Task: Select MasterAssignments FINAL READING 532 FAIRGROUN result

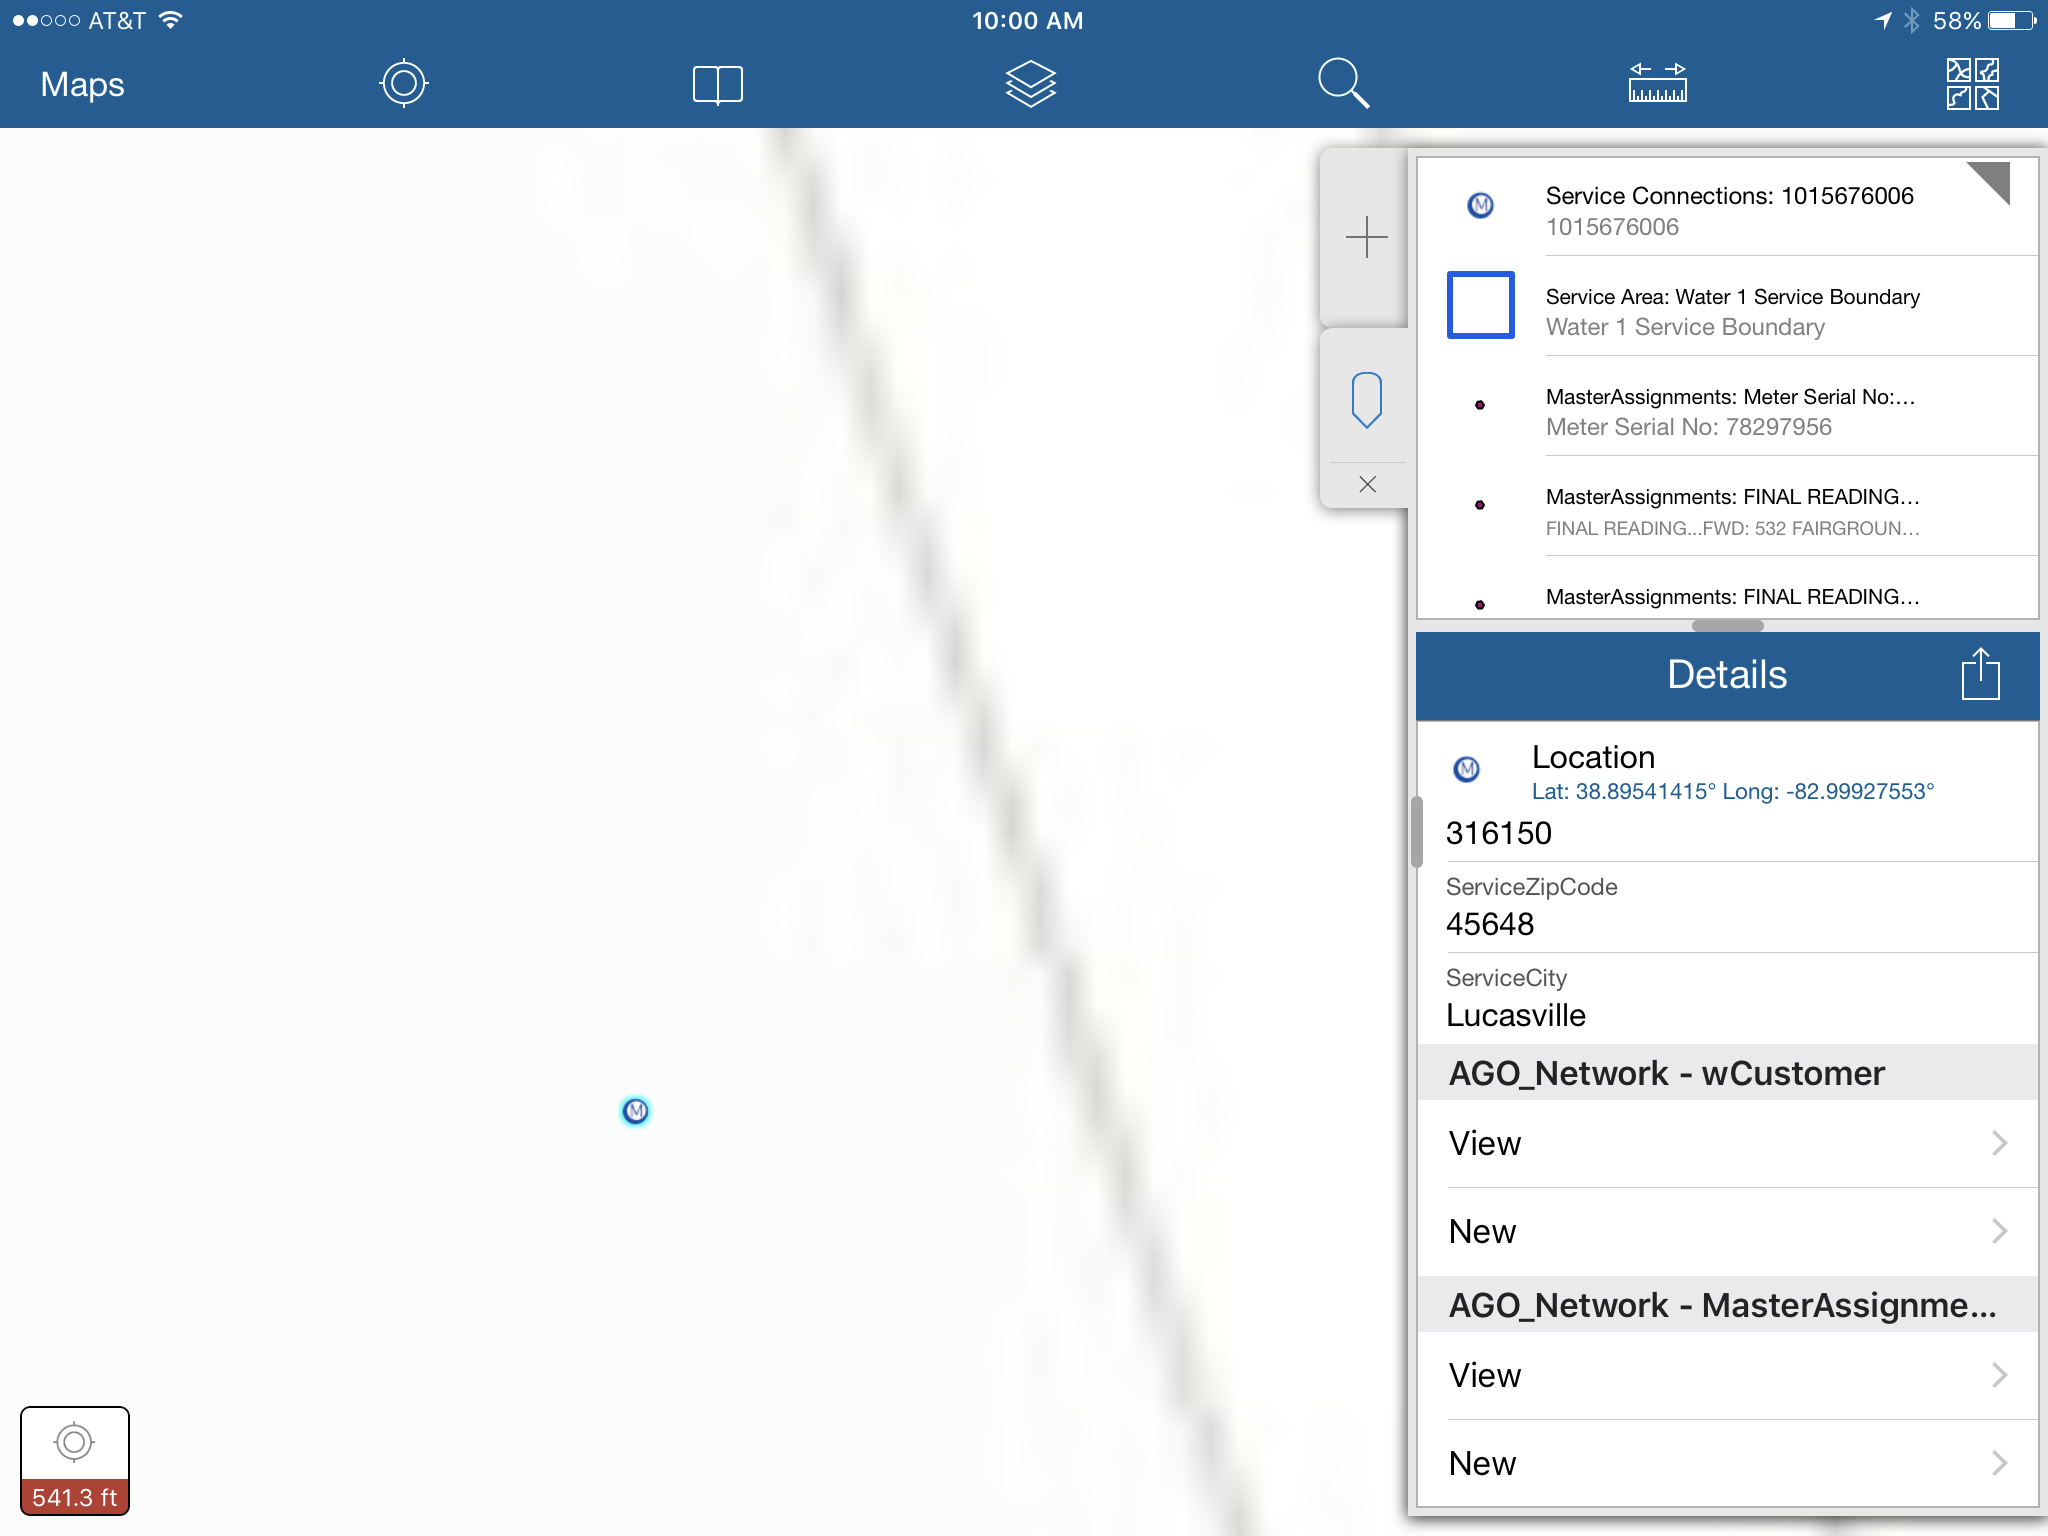Action: coord(1728,507)
